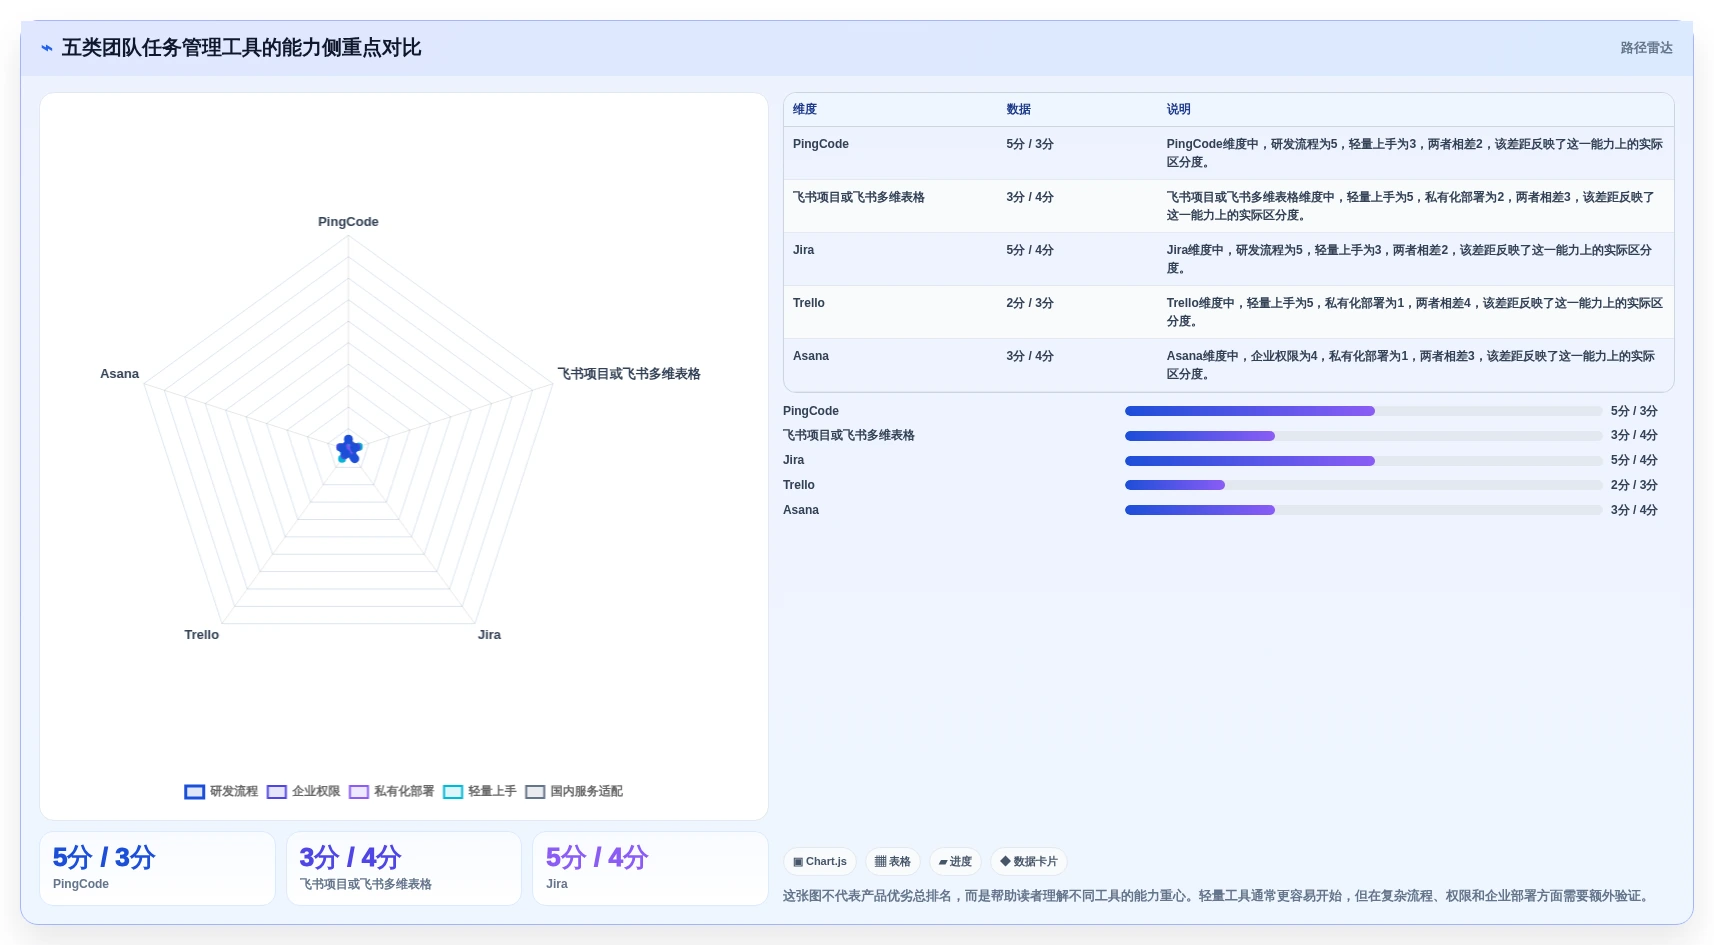The width and height of the screenshot is (1714, 945).
Task: Open the 飞书项目或飞书多维表格 3分 / 4分 data card
Action: tap(404, 868)
